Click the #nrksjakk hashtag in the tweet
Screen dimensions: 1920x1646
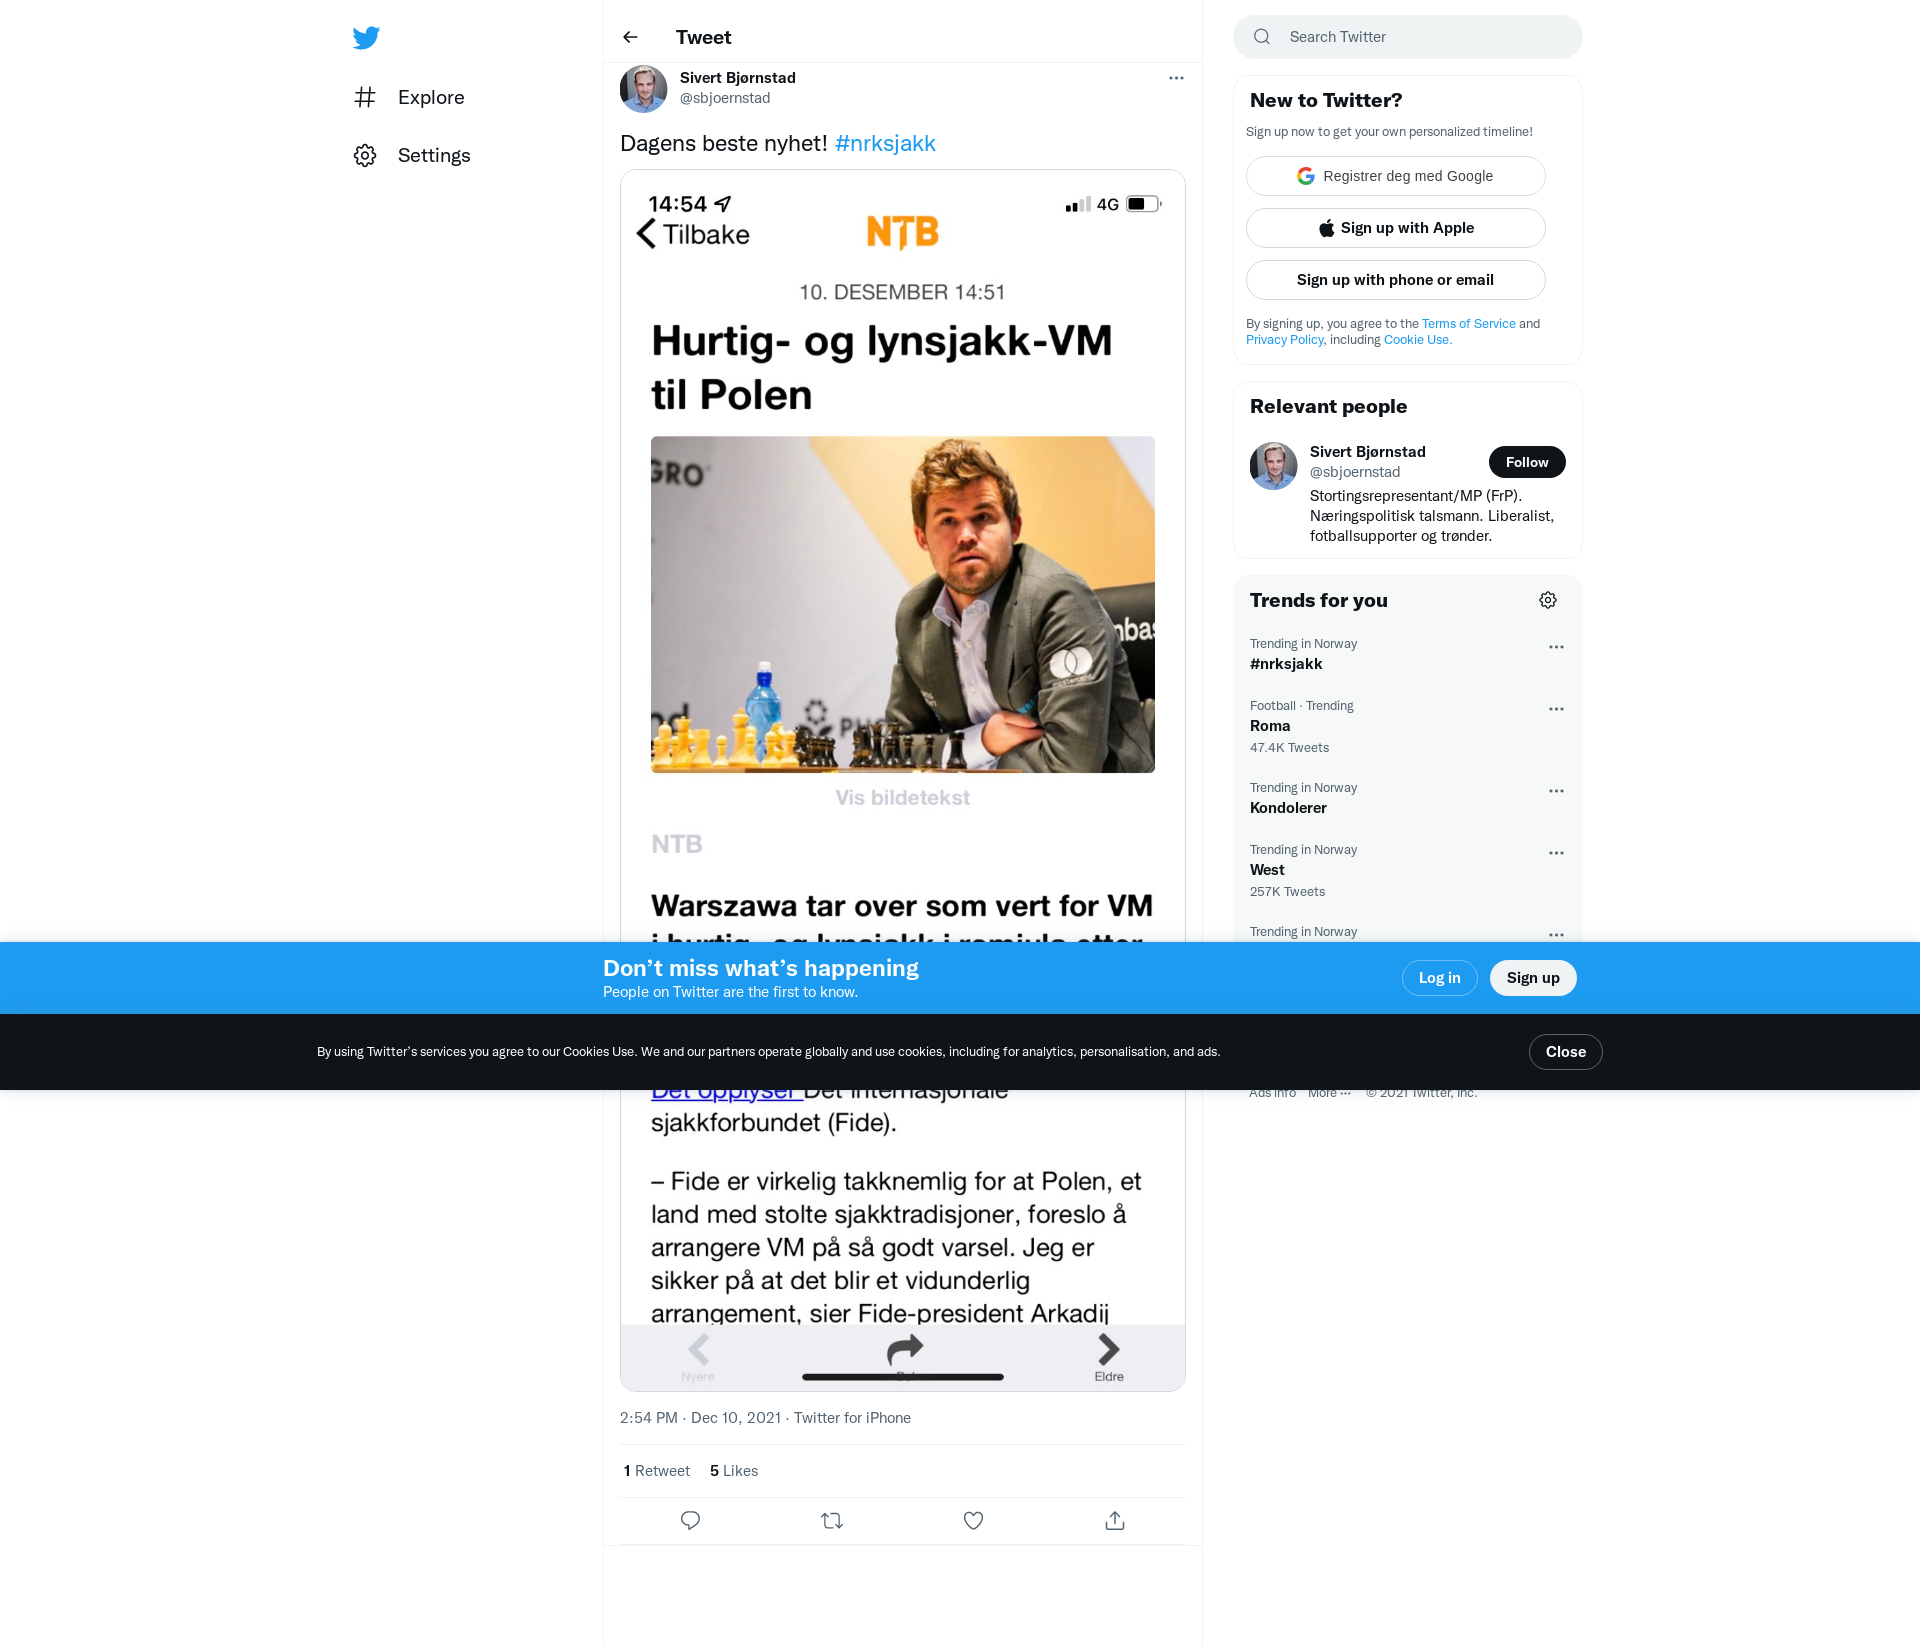885,143
